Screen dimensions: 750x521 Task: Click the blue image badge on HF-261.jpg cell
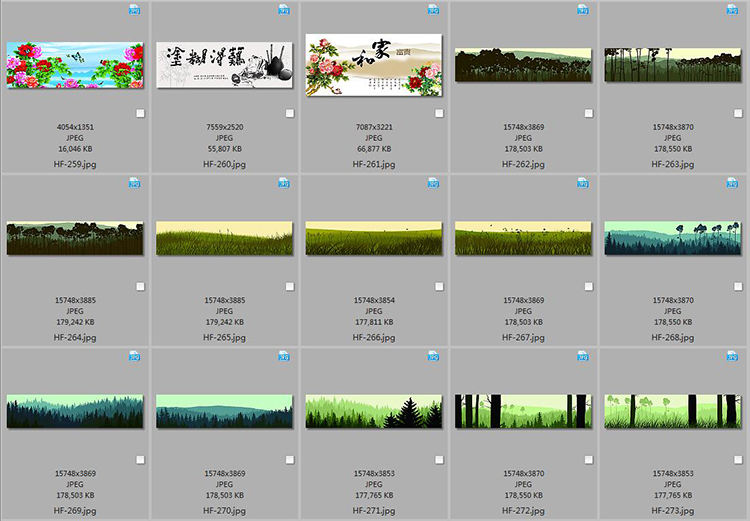[433, 10]
